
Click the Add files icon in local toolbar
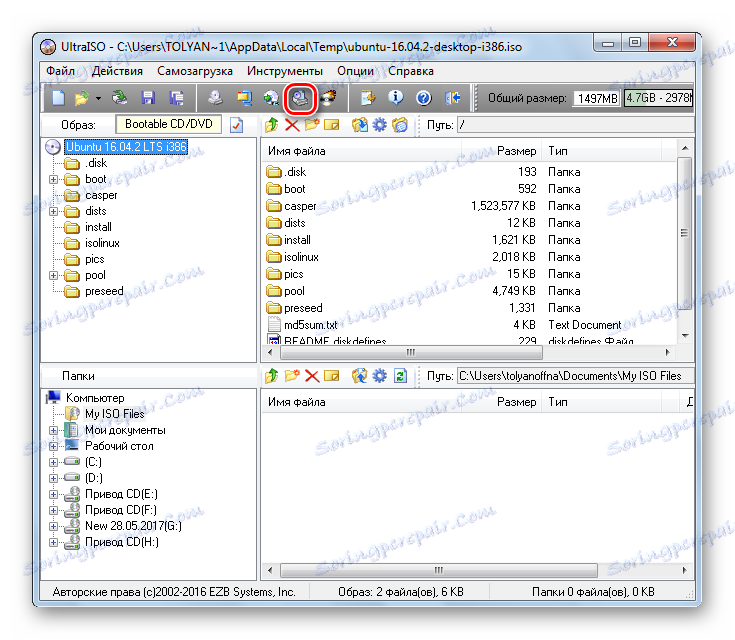coord(360,376)
